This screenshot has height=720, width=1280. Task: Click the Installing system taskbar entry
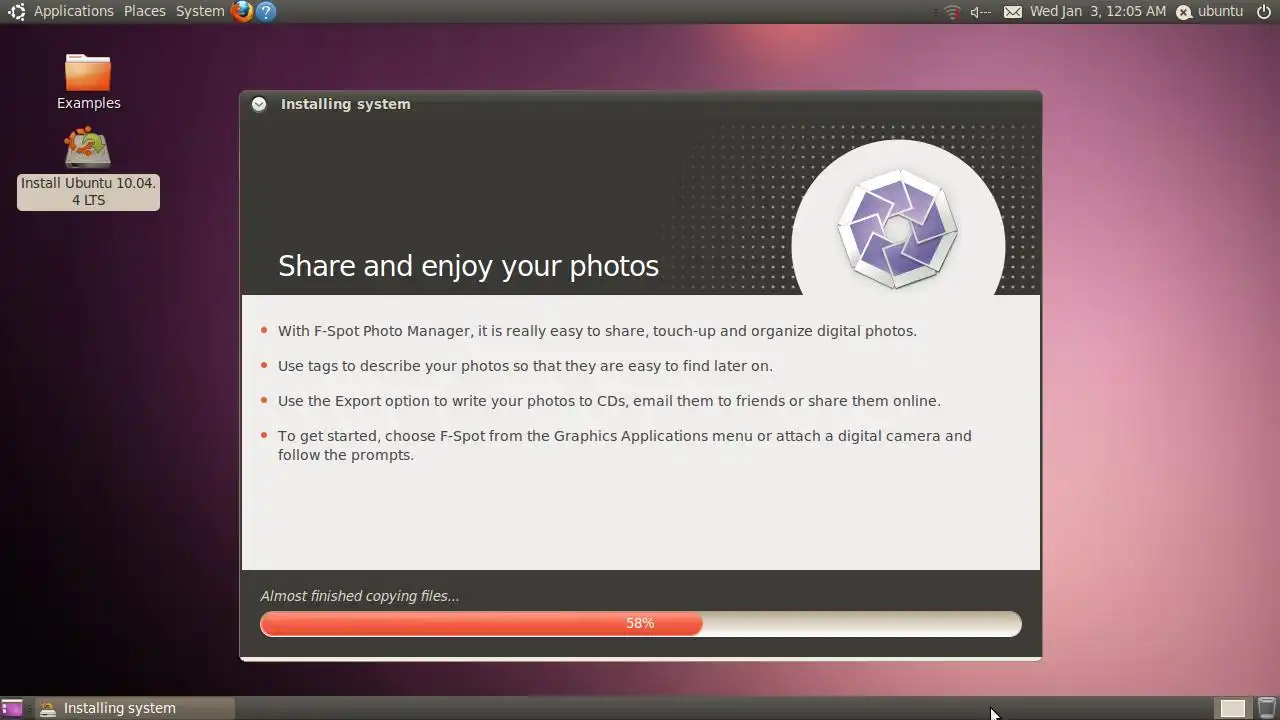[x=135, y=708]
